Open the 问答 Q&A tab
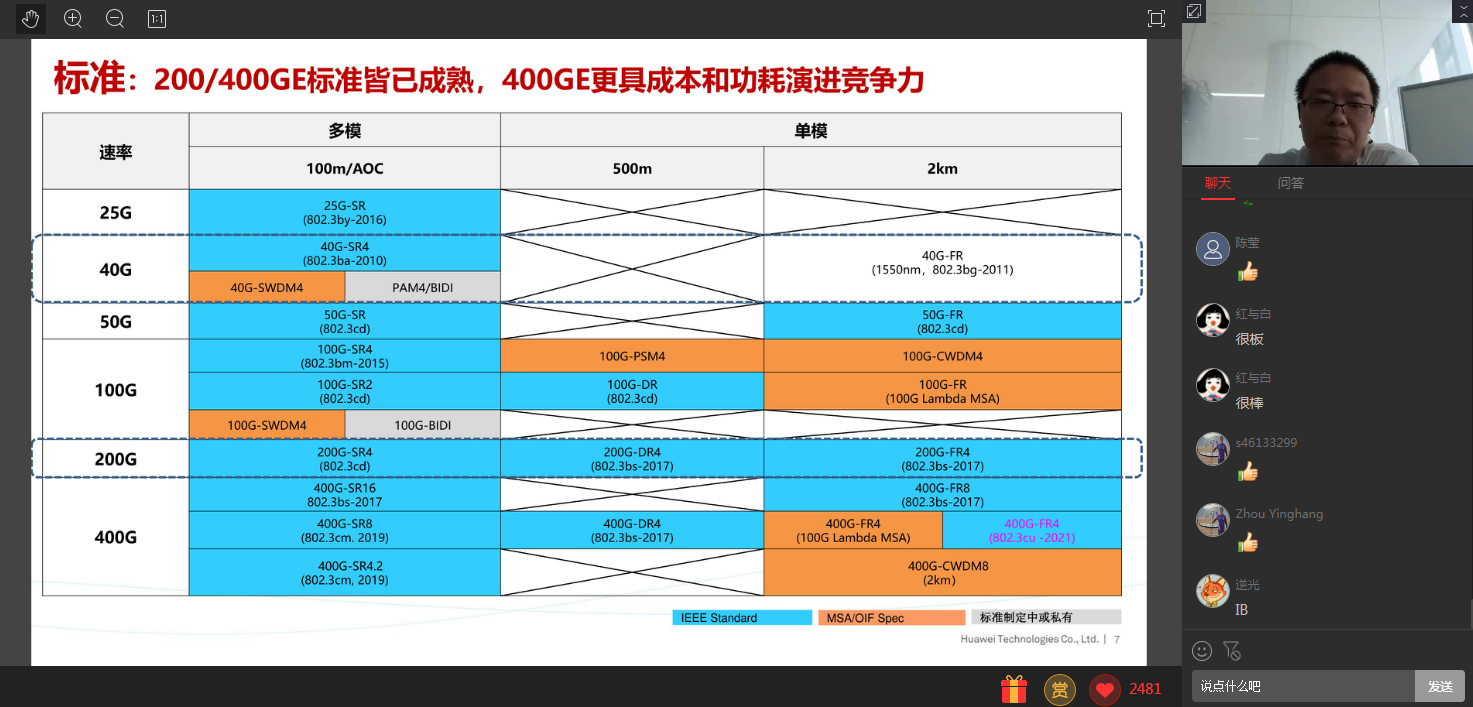The image size is (1473, 707). pos(1290,183)
